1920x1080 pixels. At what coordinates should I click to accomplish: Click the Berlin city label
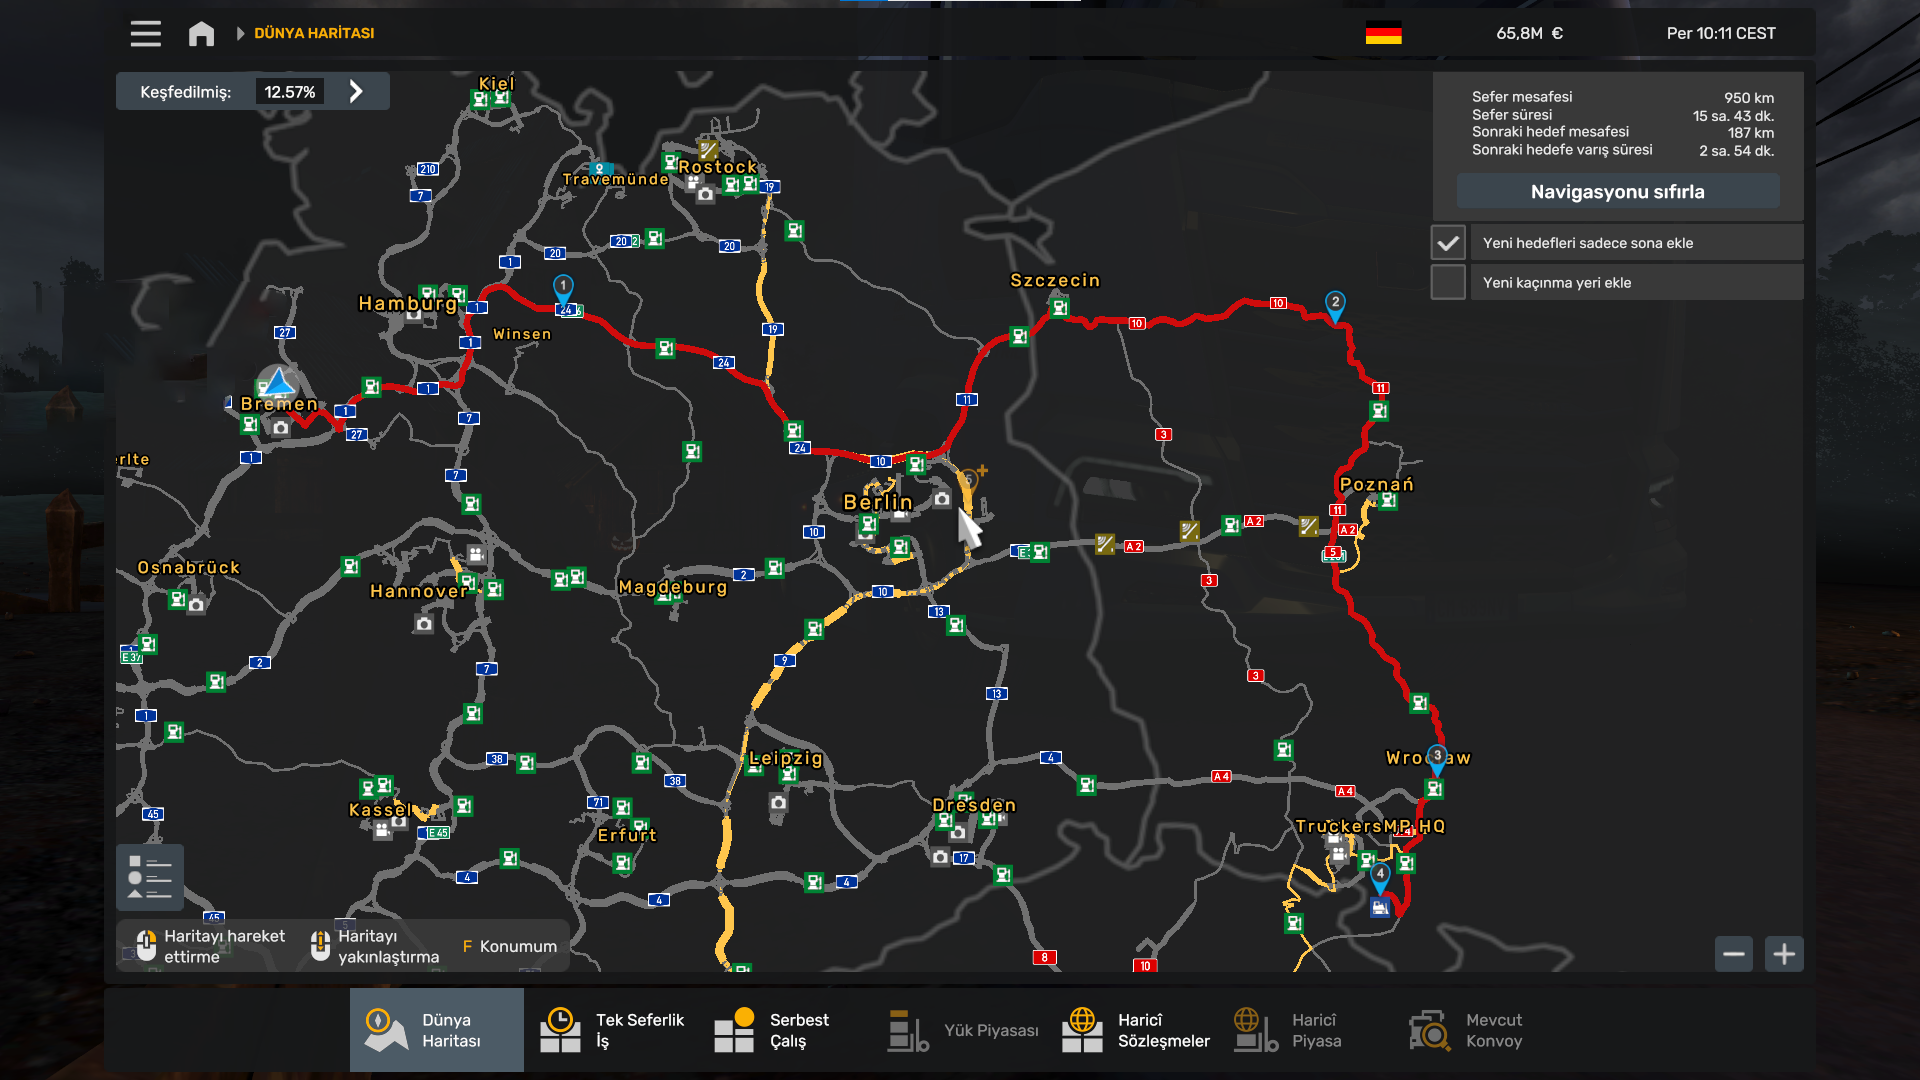coord(877,502)
